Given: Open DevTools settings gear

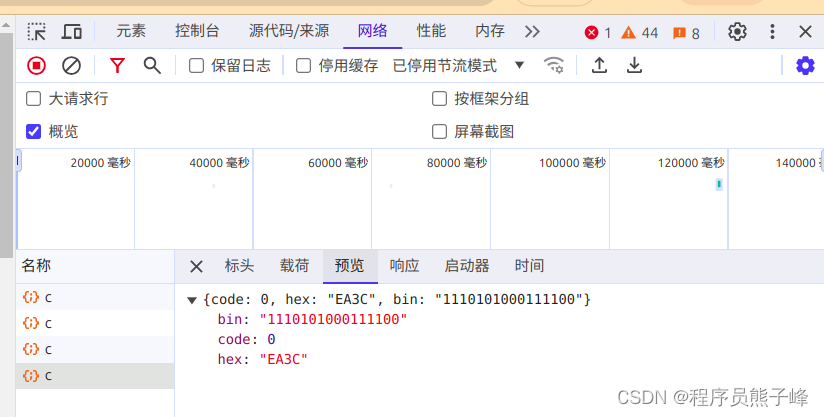Looking at the screenshot, I should coord(737,32).
